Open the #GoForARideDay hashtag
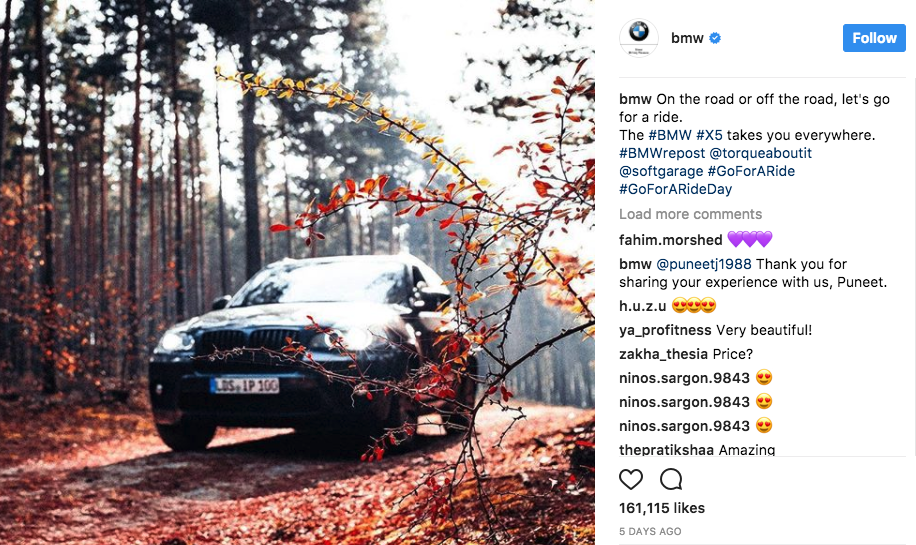The height and width of the screenshot is (545, 916). click(675, 189)
